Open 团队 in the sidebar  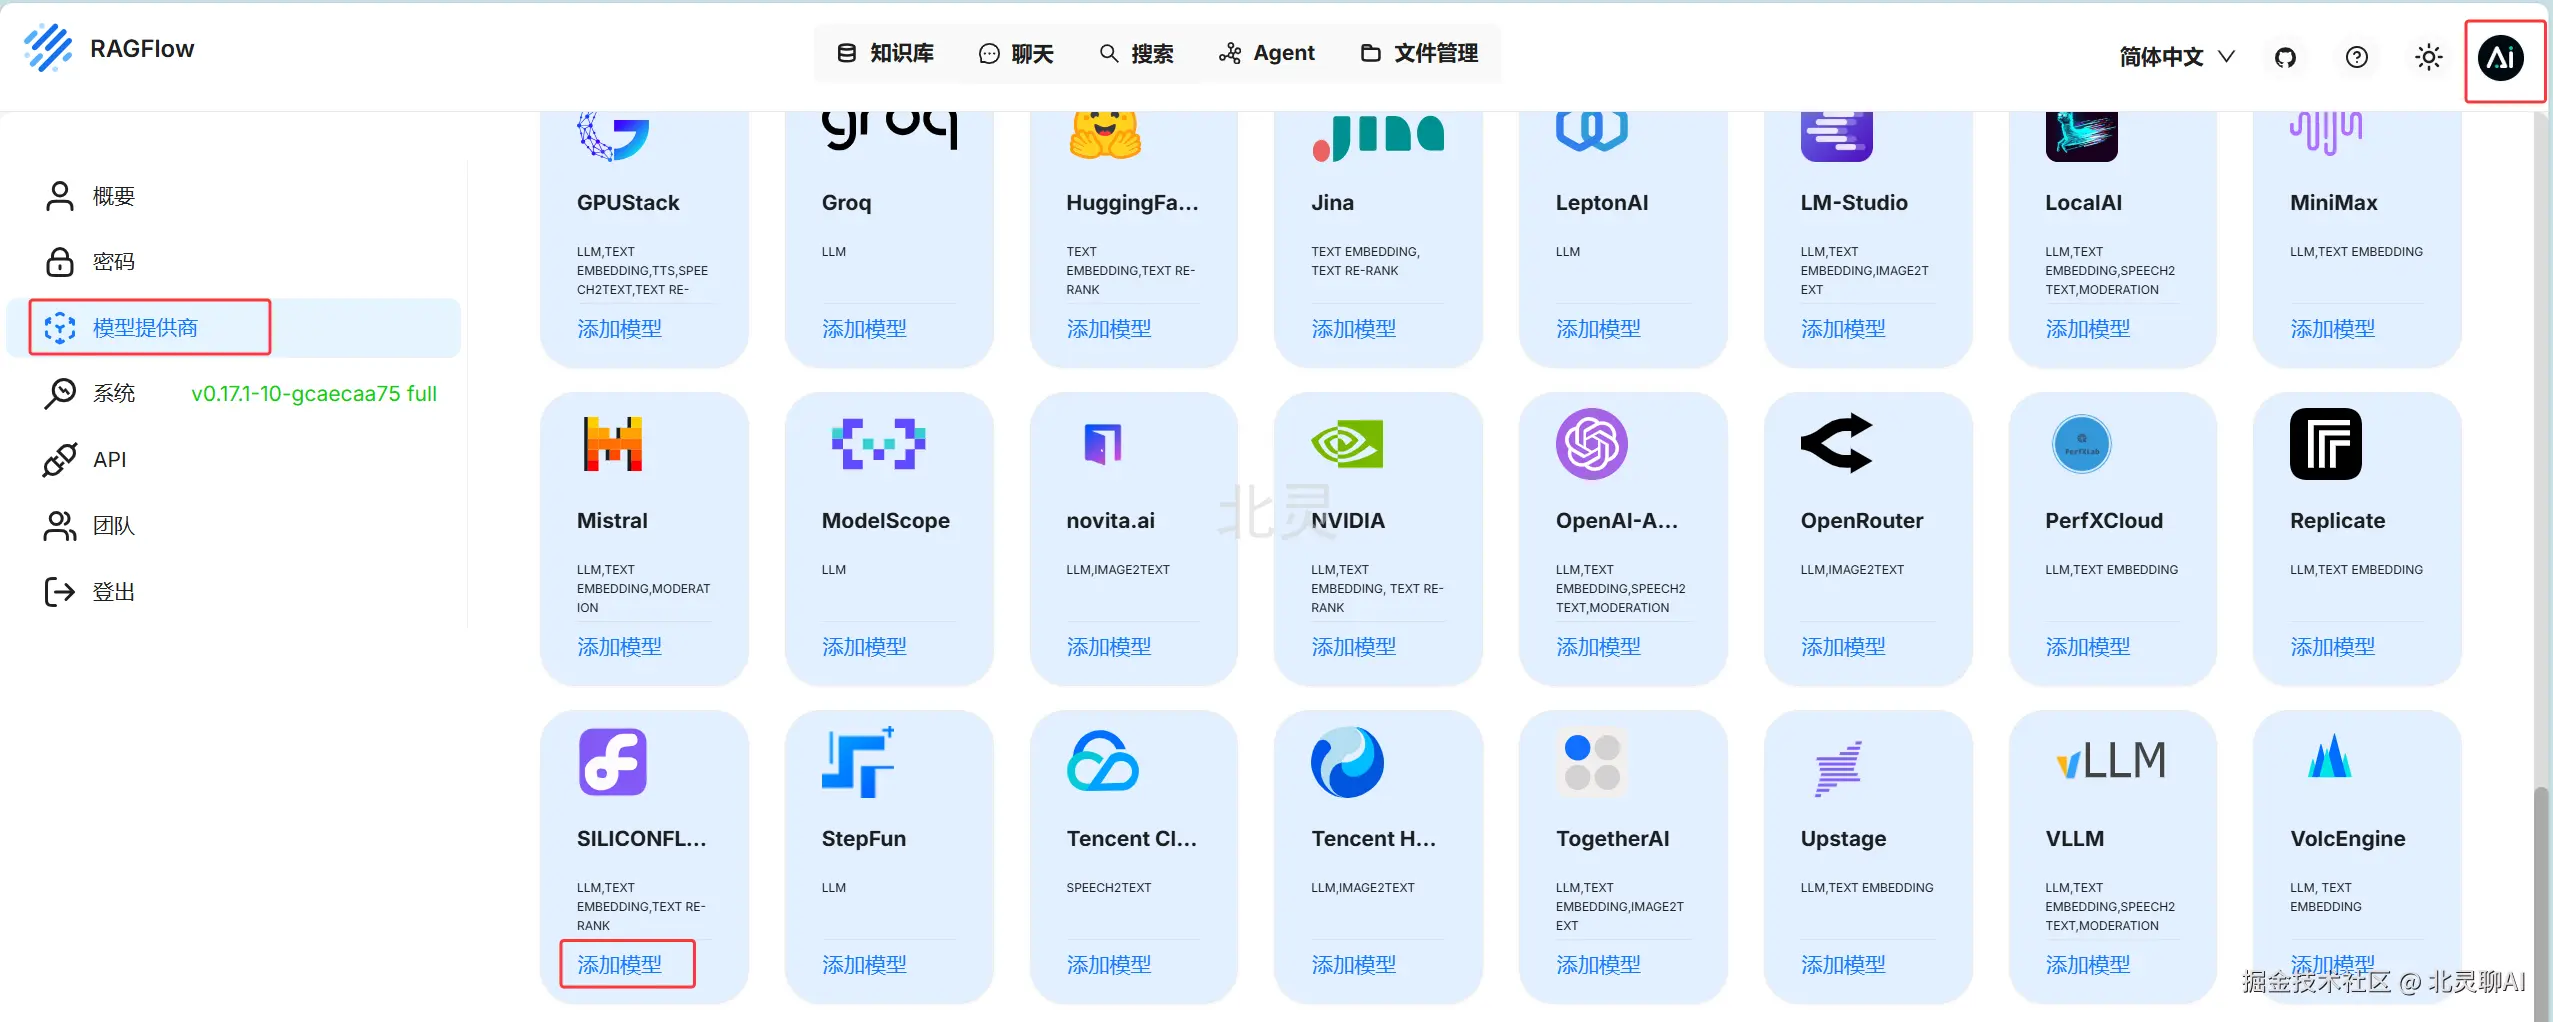234,526
